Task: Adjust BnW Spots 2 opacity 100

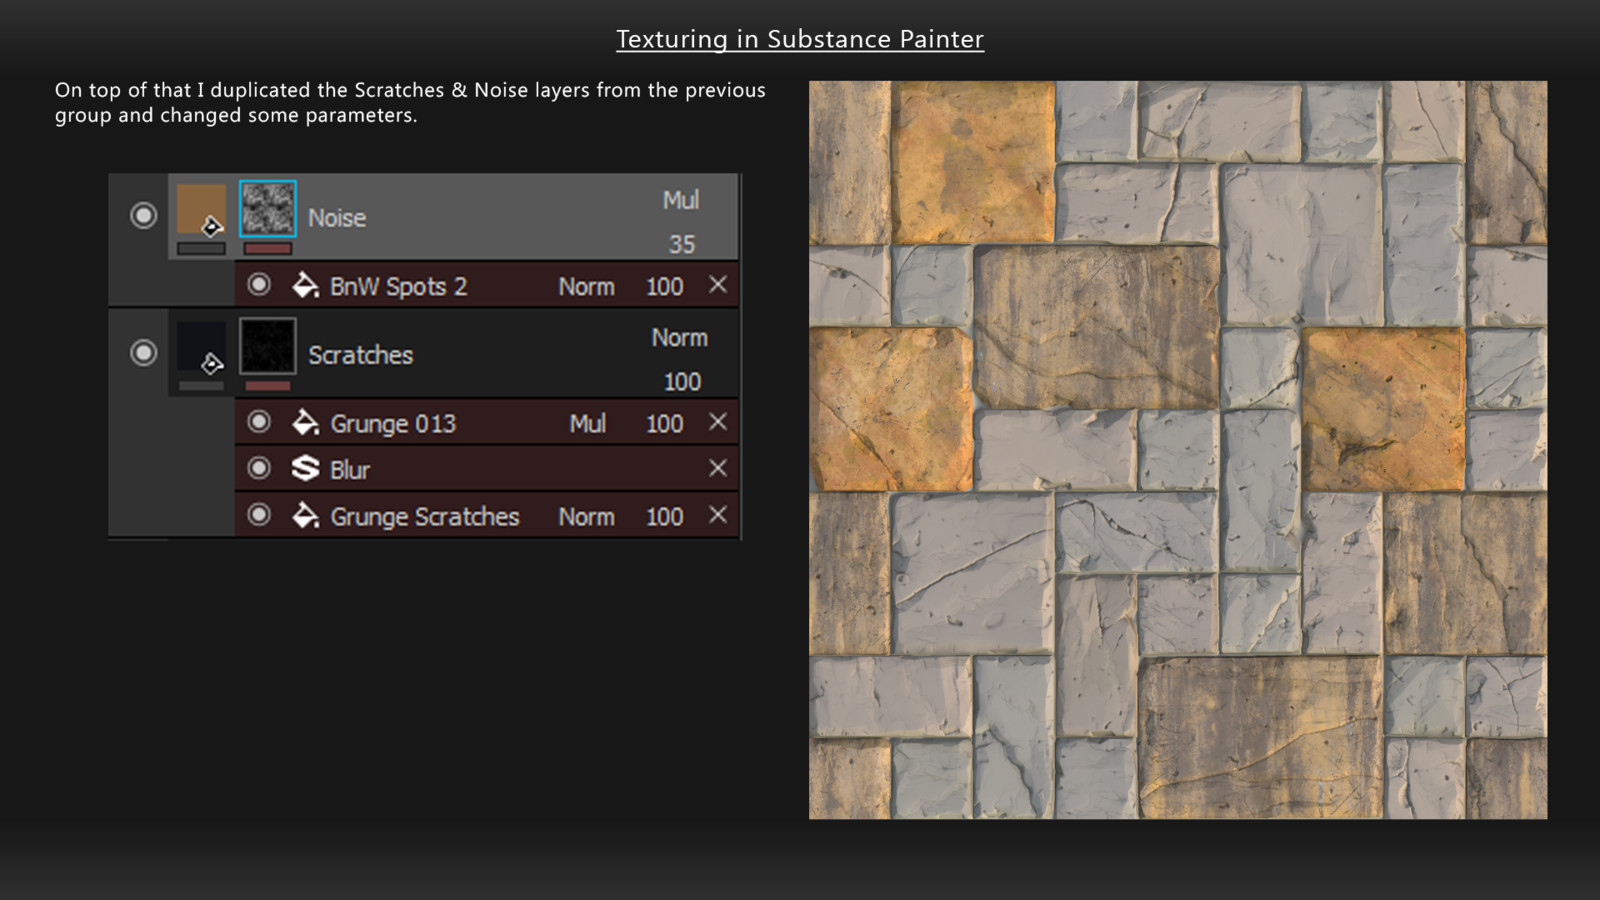Action: [x=665, y=287]
